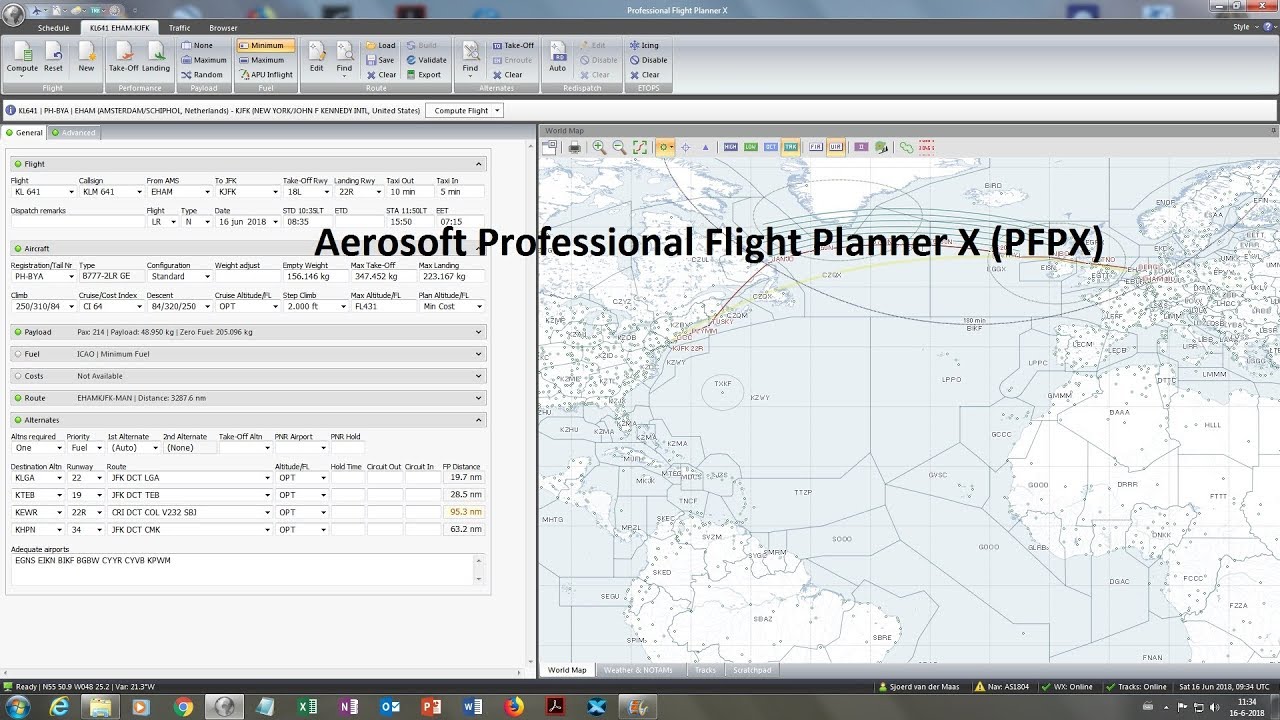The width and height of the screenshot is (1280, 720).
Task: Open the Tracks tab below map
Action: 705,670
